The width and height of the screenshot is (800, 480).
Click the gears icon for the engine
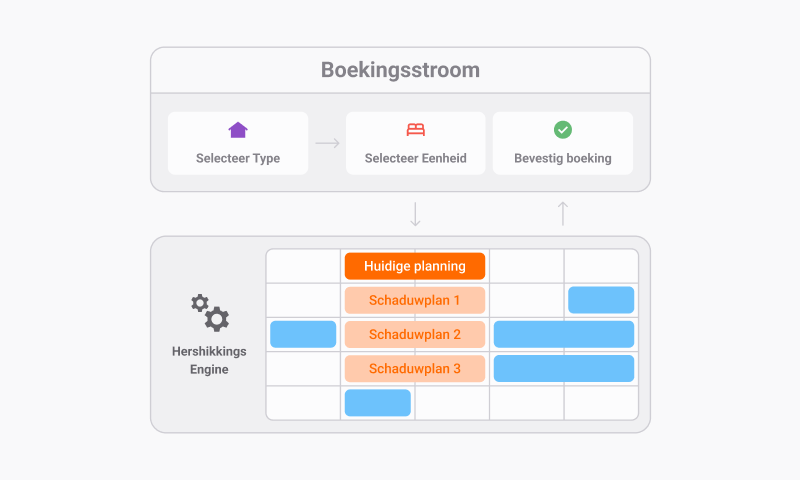pyautogui.click(x=211, y=313)
